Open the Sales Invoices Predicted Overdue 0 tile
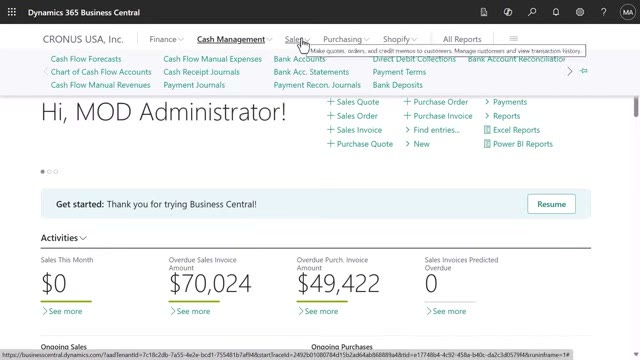The width and height of the screenshot is (640, 360). point(431,283)
